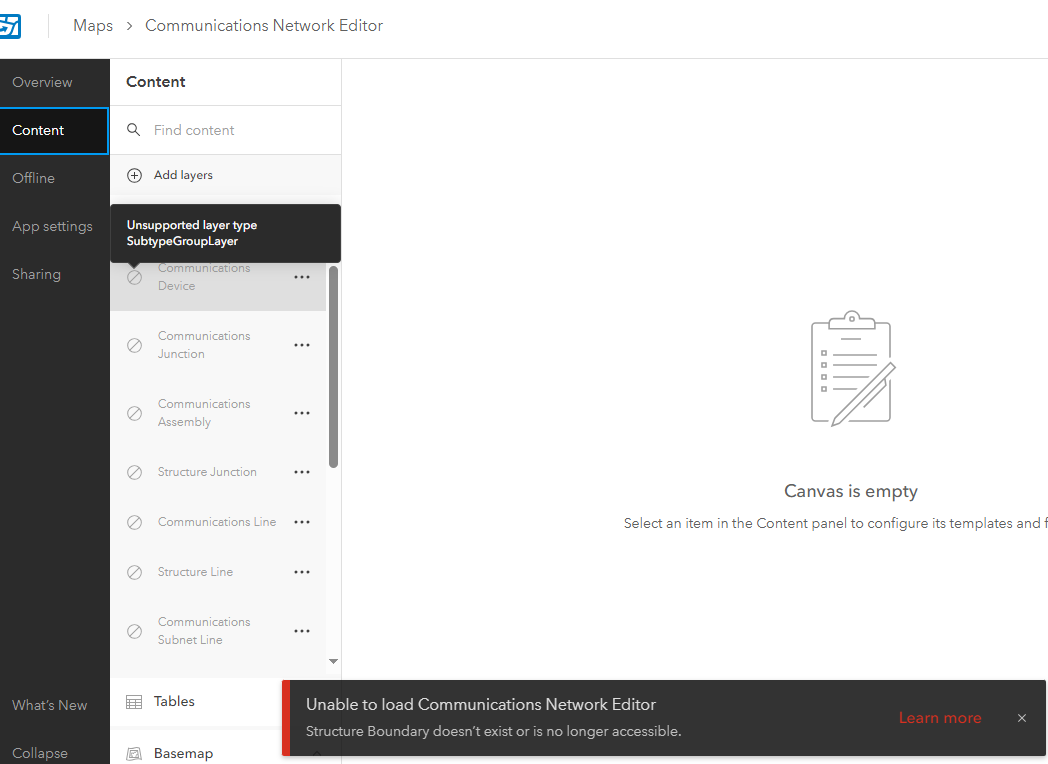Select the Communications Device layer
The height and width of the screenshot is (764, 1048).
click(218, 286)
